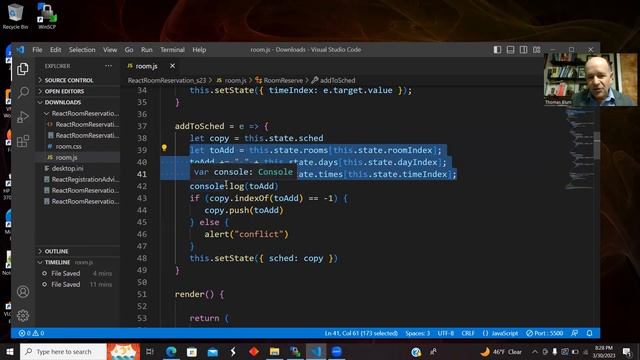This screenshot has height=360, width=640.
Task: Click Task View button on taskbar
Action: (150, 351)
